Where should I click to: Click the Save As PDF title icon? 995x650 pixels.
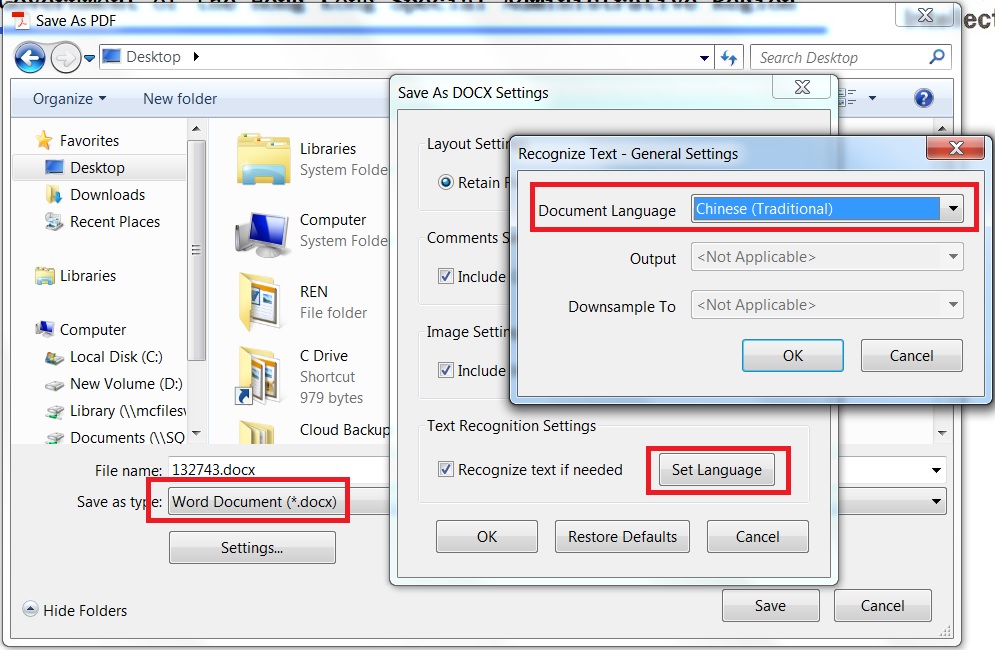[22, 20]
